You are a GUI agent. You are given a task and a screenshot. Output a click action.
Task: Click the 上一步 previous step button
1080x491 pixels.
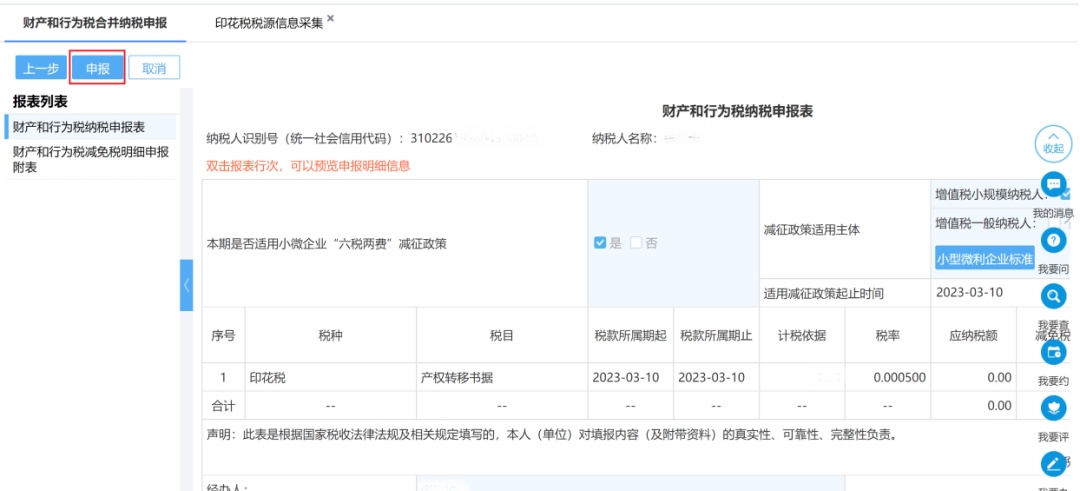pyautogui.click(x=41, y=68)
